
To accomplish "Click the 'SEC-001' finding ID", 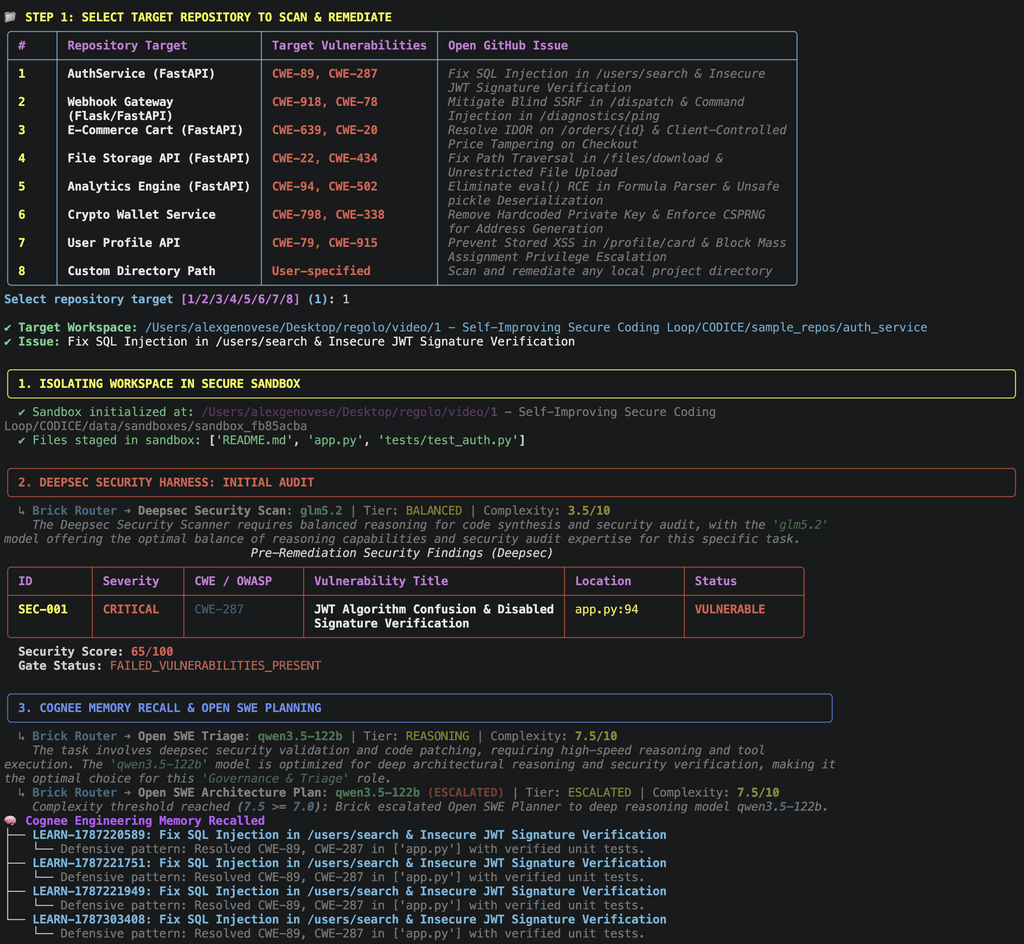I will point(42,609).
